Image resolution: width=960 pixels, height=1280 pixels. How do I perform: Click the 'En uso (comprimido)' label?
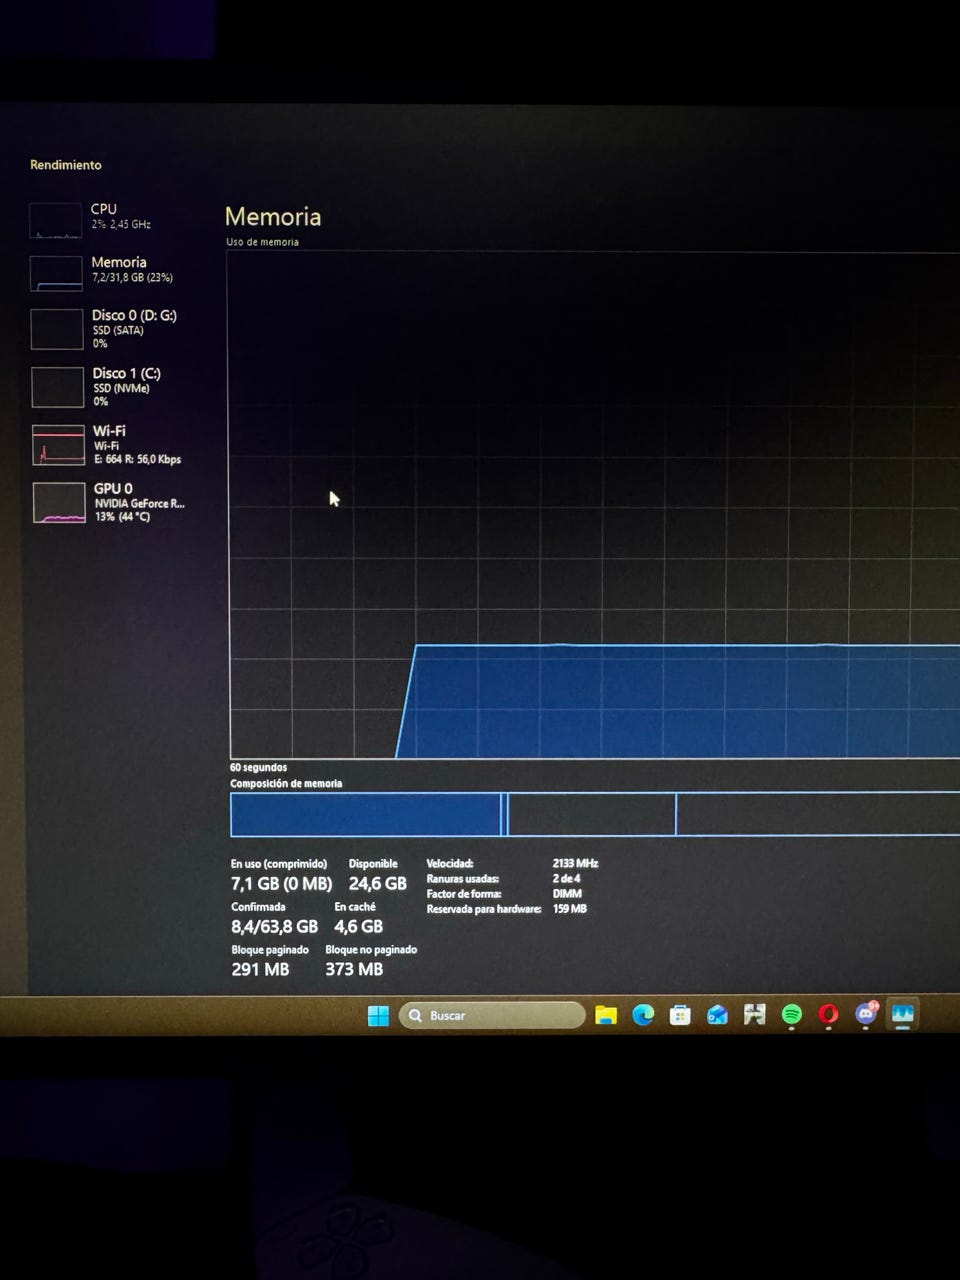click(x=279, y=863)
